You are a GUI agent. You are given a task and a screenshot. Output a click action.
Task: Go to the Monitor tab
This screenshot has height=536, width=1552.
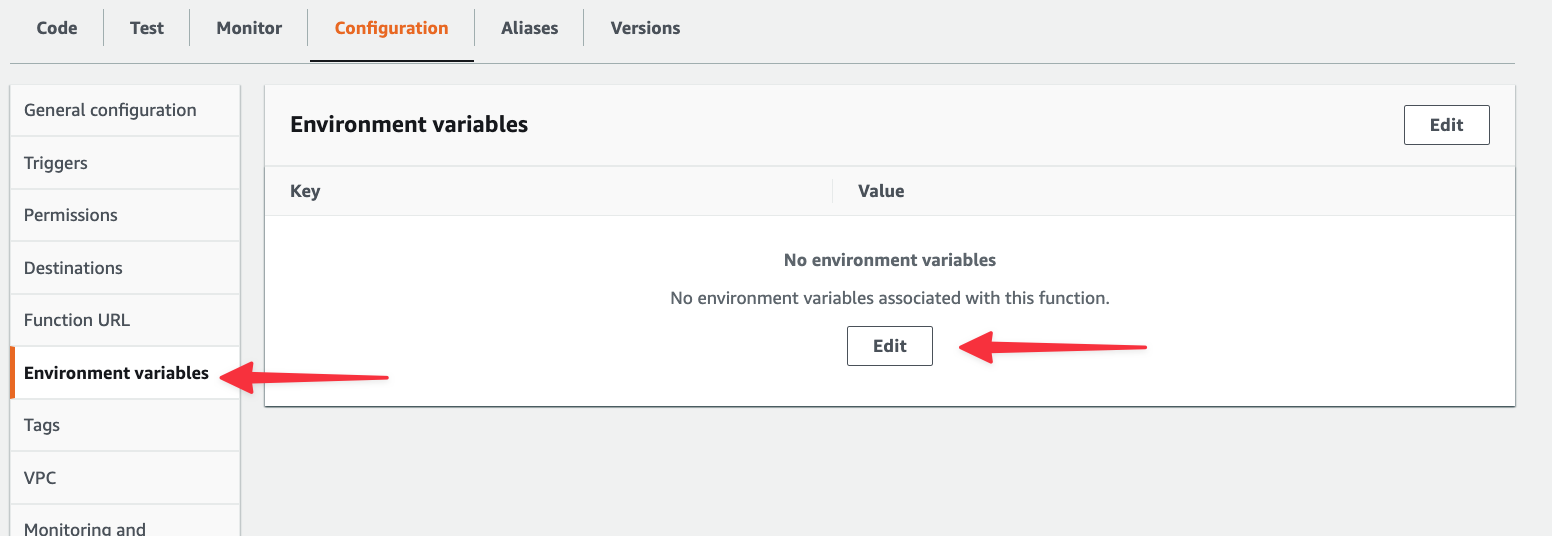point(249,28)
